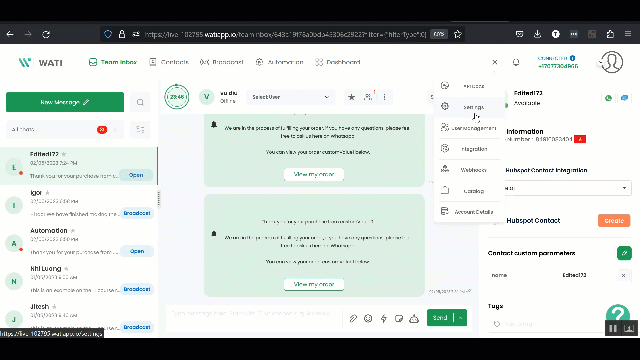Click the New Message button
The height and width of the screenshot is (360, 640).
tap(65, 102)
